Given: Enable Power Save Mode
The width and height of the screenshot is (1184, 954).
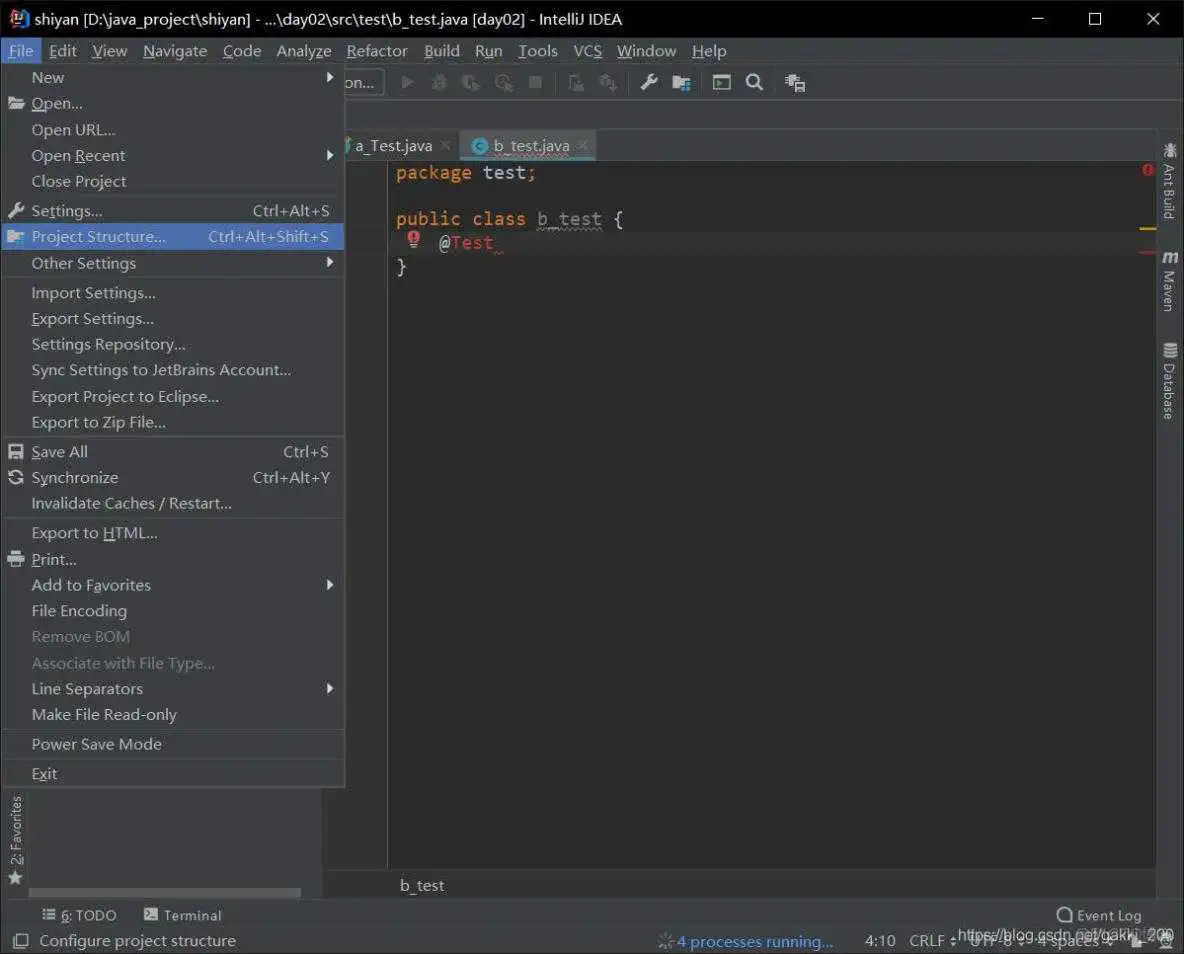Looking at the screenshot, I should pyautogui.click(x=96, y=744).
